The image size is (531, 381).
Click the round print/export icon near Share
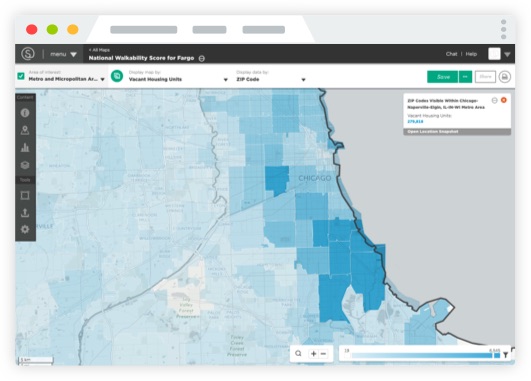click(505, 77)
